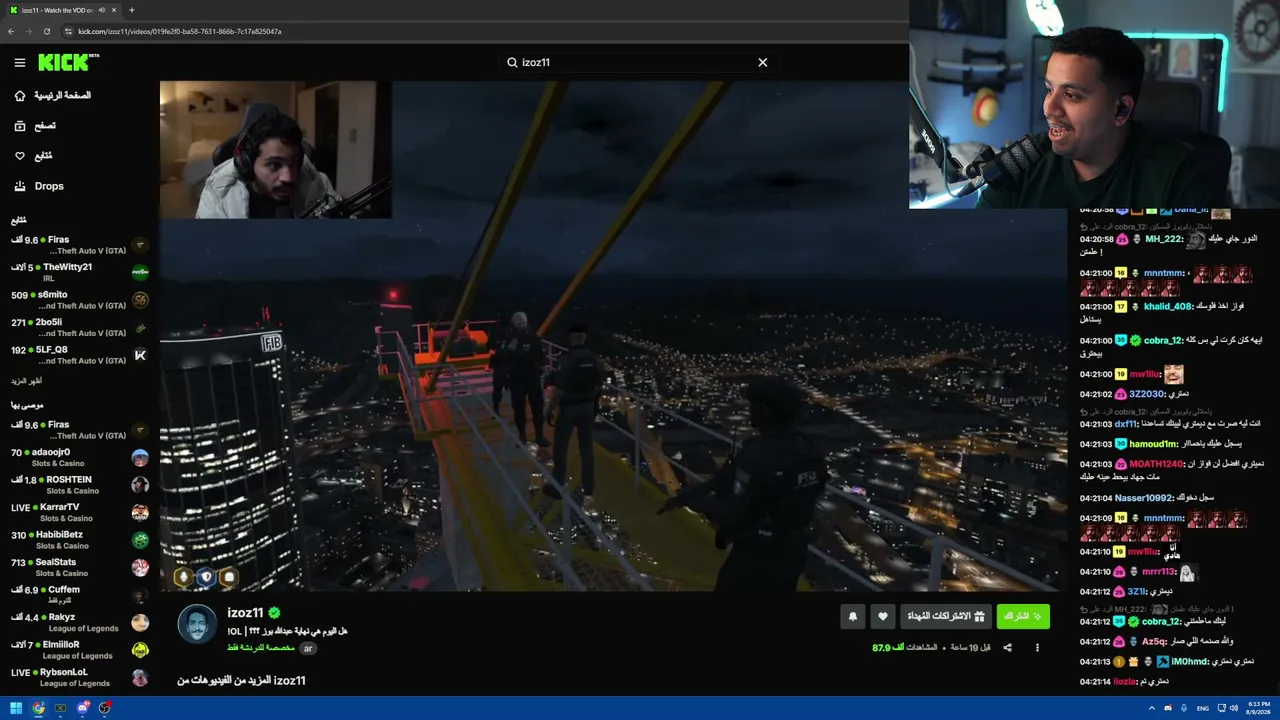This screenshot has height=720, width=1280.
Task: Open ElmiilloR recommended channel
Action: click(x=80, y=650)
